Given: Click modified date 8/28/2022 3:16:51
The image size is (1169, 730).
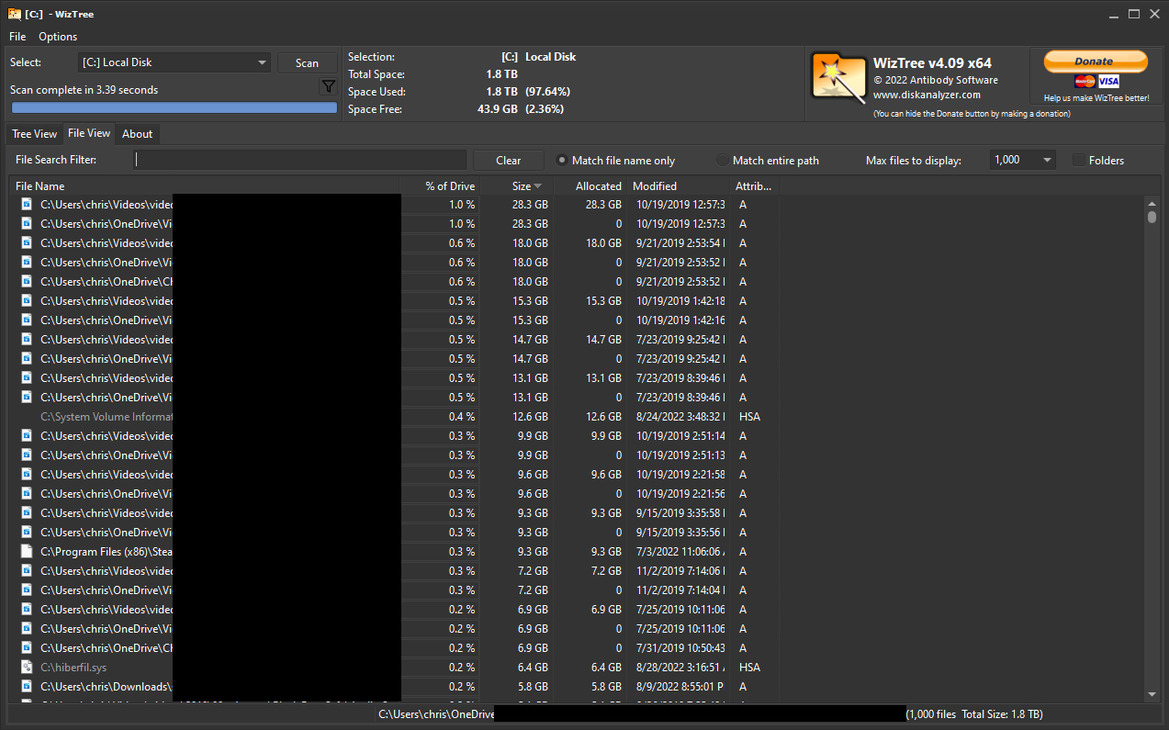Looking at the screenshot, I should click(680, 667).
